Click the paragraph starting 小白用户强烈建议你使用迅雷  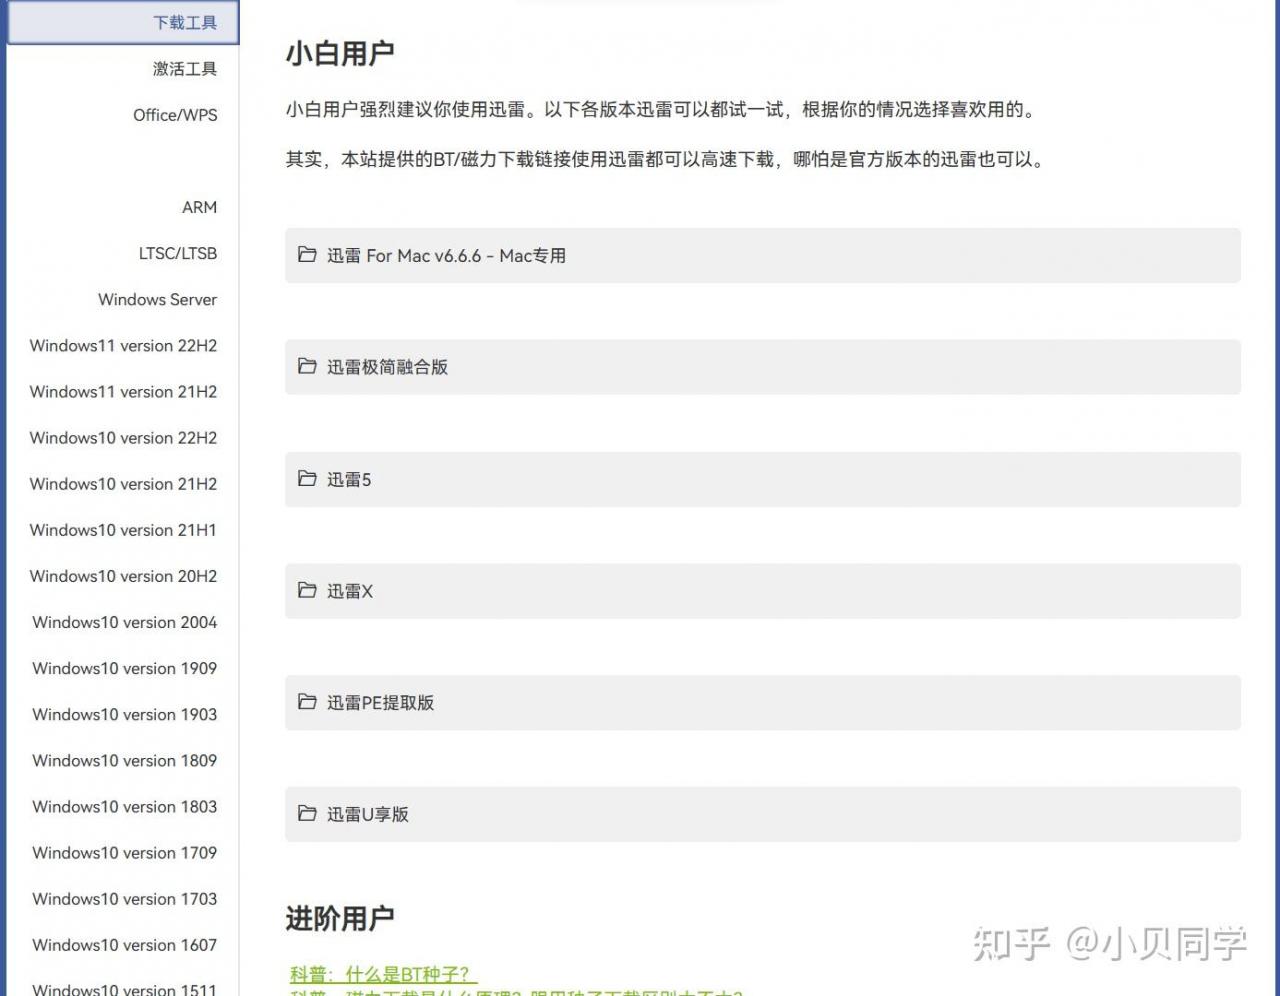pos(662,109)
